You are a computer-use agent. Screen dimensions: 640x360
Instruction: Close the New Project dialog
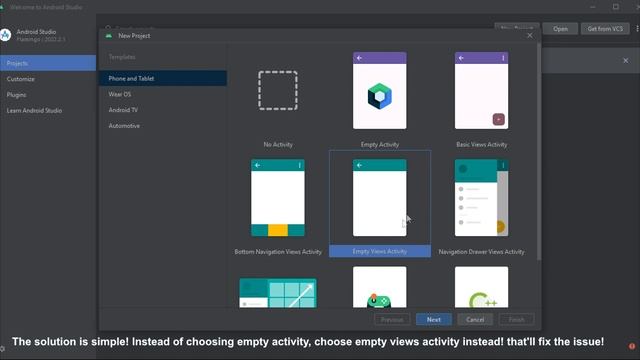[530, 36]
